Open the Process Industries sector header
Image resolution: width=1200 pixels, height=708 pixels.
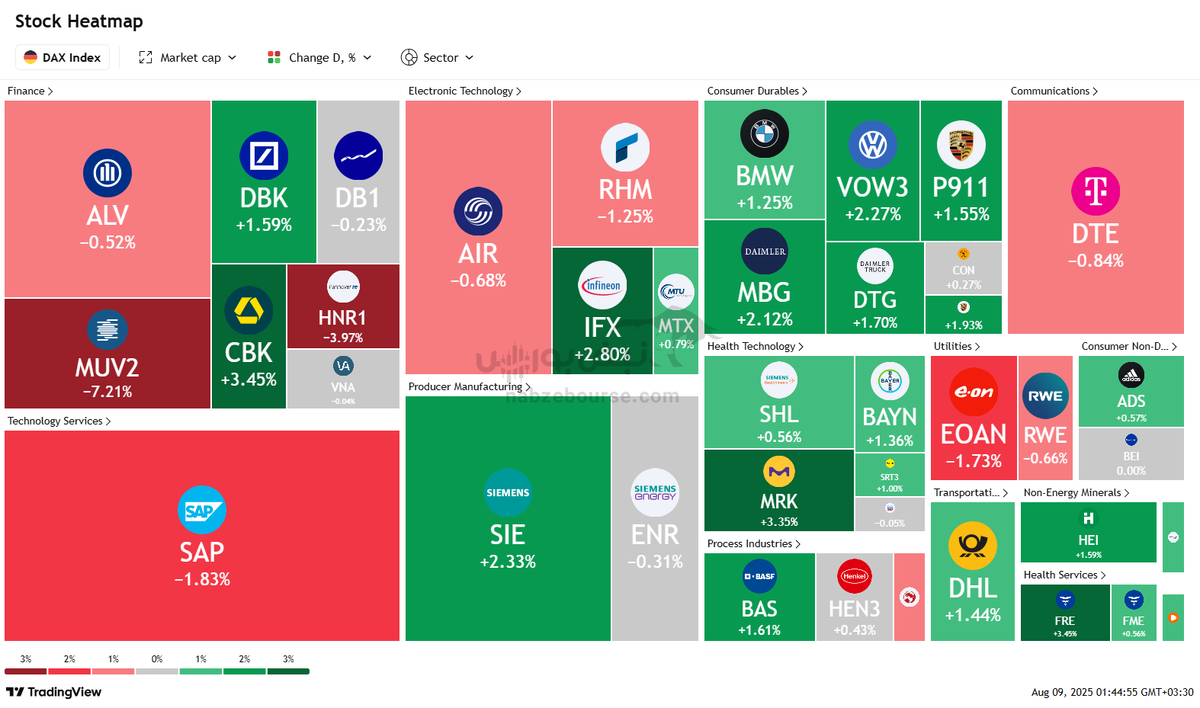pyautogui.click(x=755, y=544)
